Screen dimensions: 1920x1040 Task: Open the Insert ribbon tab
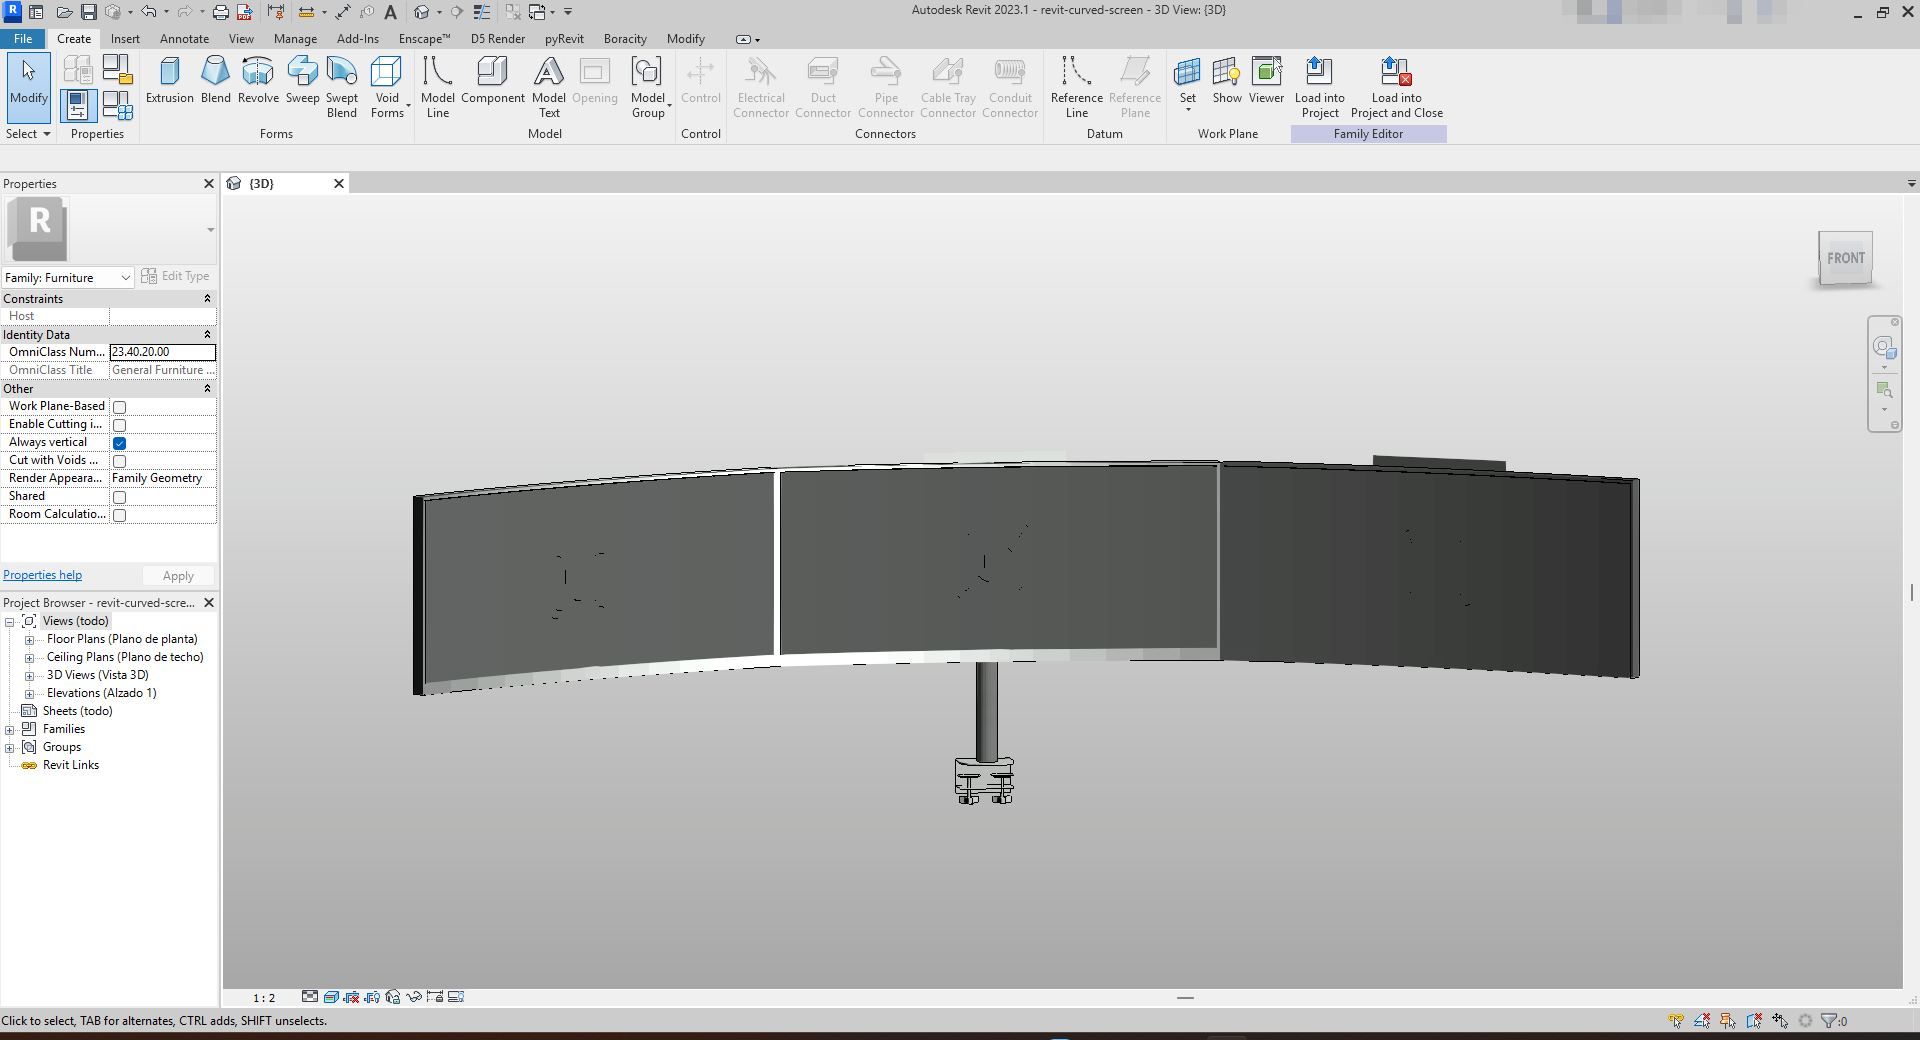click(125, 39)
